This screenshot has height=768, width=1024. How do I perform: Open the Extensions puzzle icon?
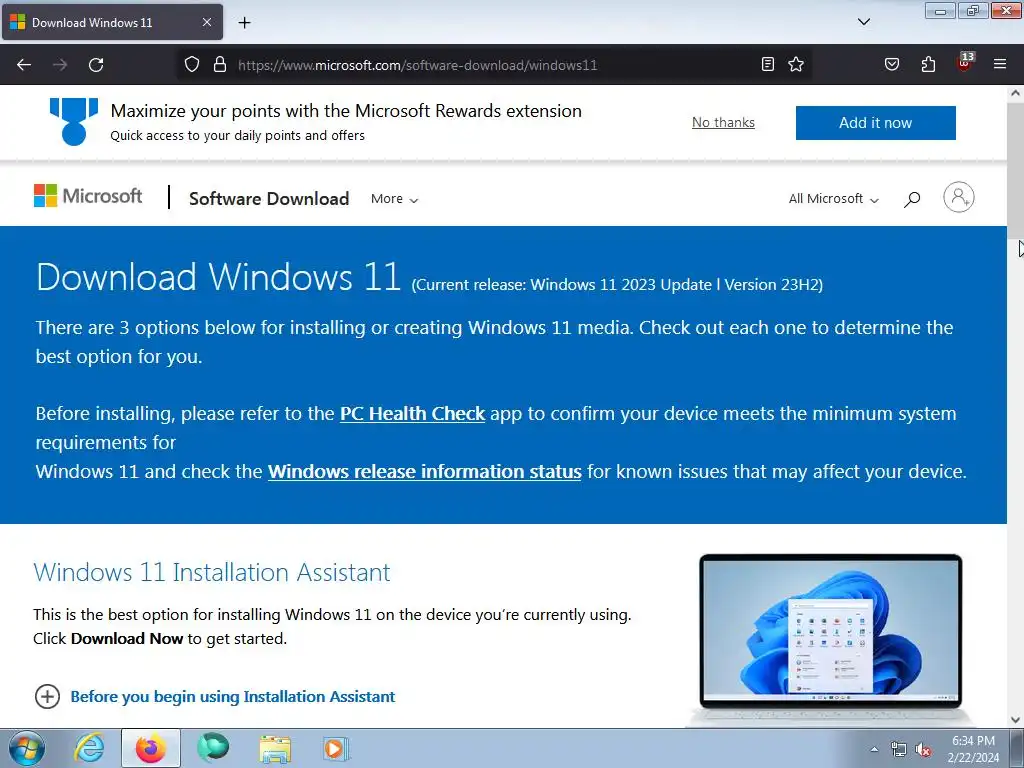click(x=928, y=64)
